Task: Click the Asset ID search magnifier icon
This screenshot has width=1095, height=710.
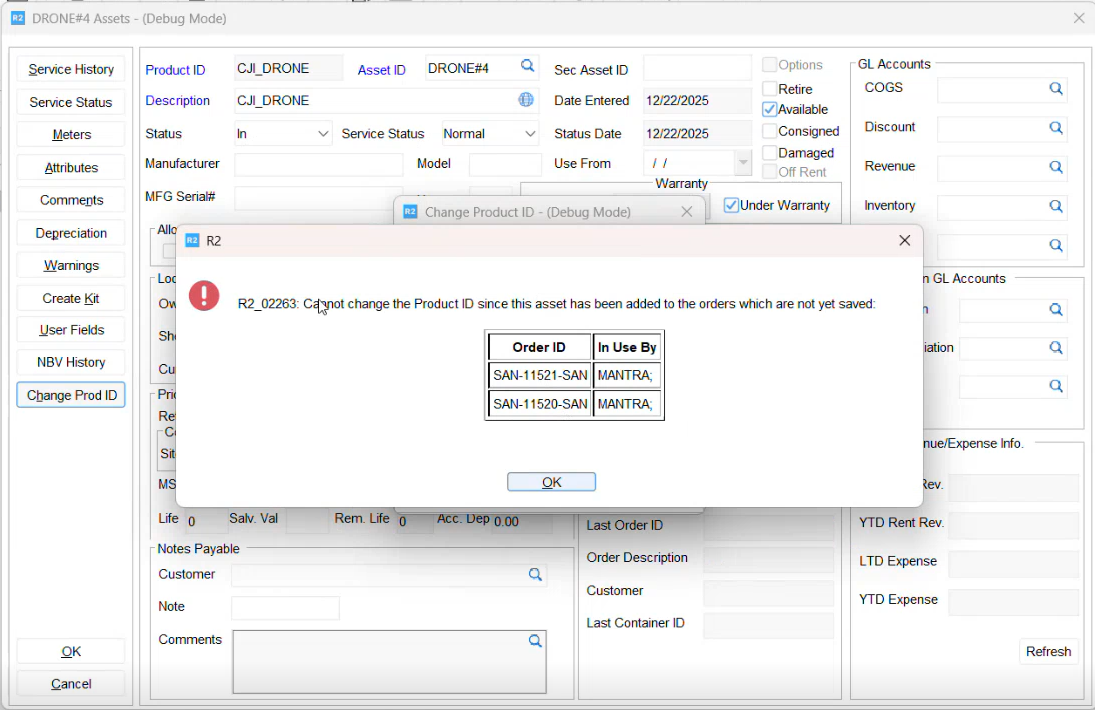Action: [x=527, y=67]
